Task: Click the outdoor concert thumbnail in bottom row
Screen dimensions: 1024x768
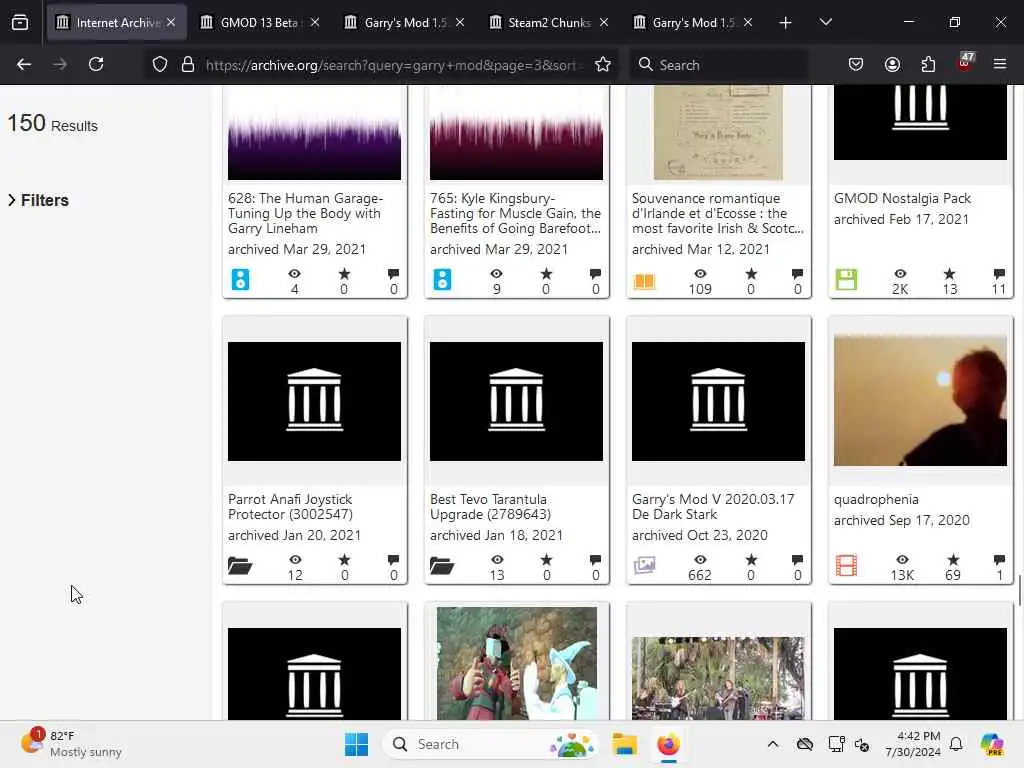Action: pyautogui.click(x=718, y=679)
